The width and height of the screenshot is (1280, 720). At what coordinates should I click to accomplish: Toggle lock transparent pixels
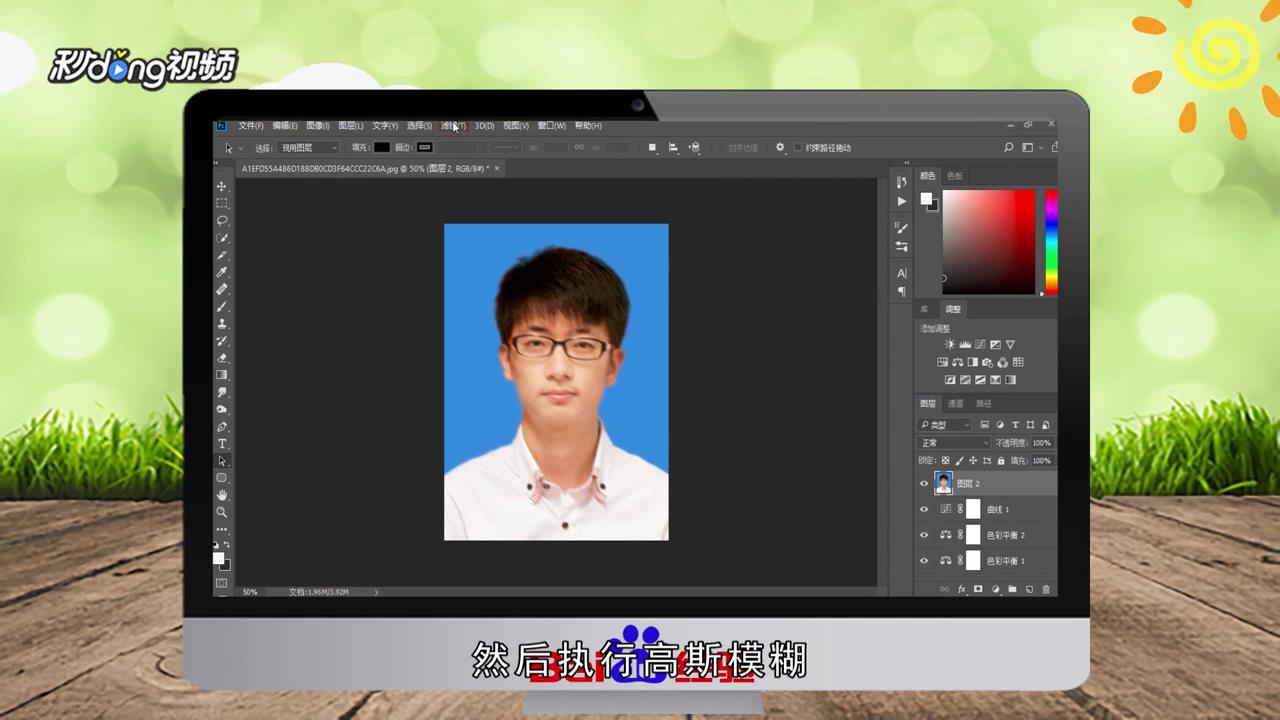[945, 460]
